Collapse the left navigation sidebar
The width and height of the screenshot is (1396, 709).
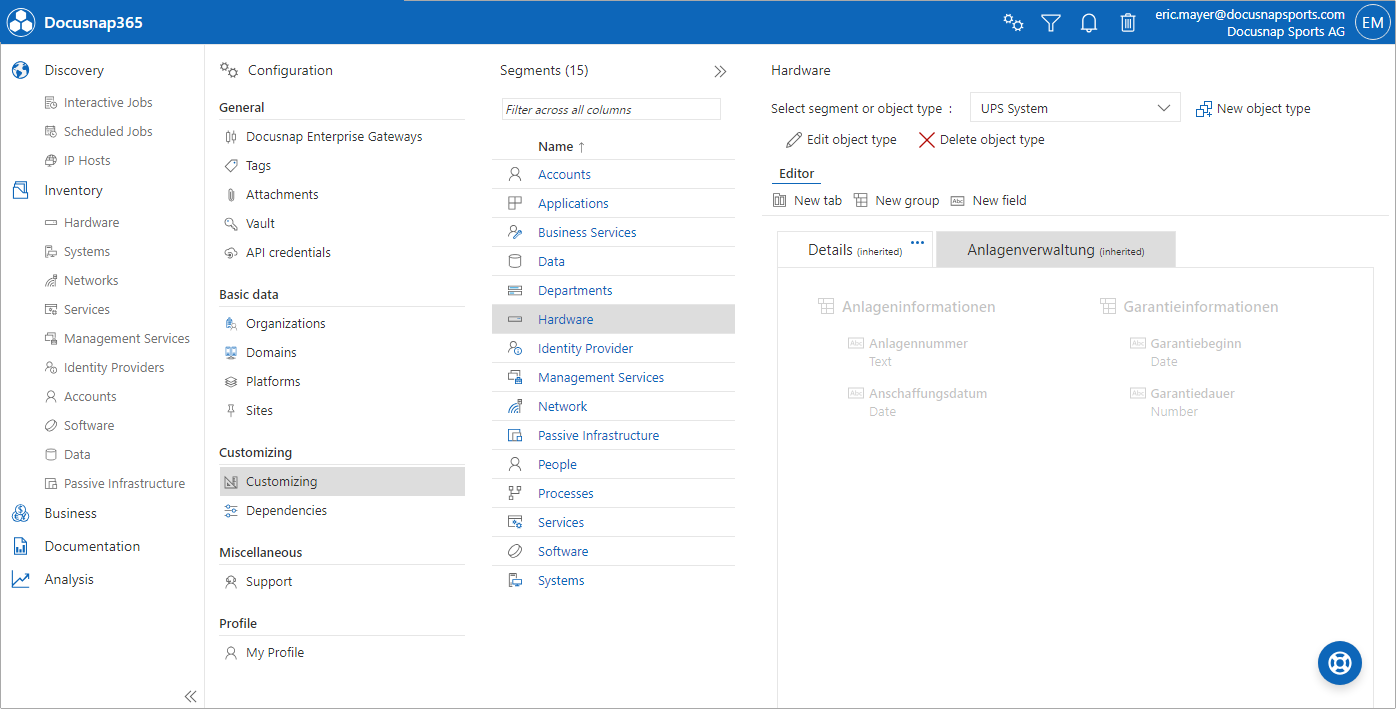pyautogui.click(x=190, y=696)
